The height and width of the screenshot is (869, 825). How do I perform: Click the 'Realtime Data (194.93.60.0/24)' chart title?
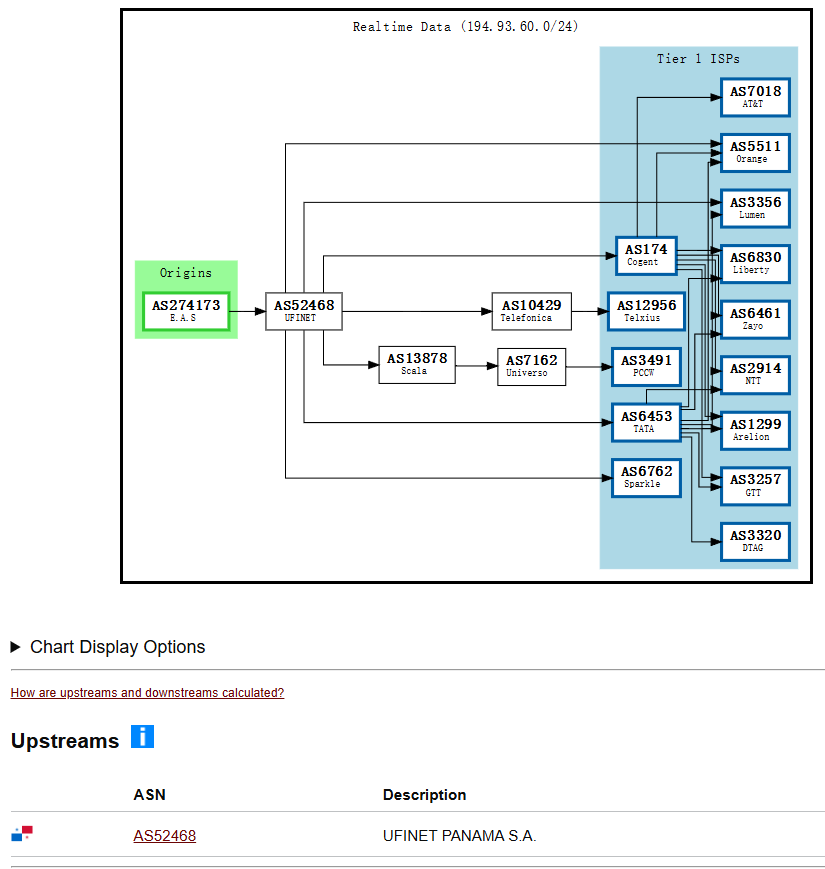(465, 27)
